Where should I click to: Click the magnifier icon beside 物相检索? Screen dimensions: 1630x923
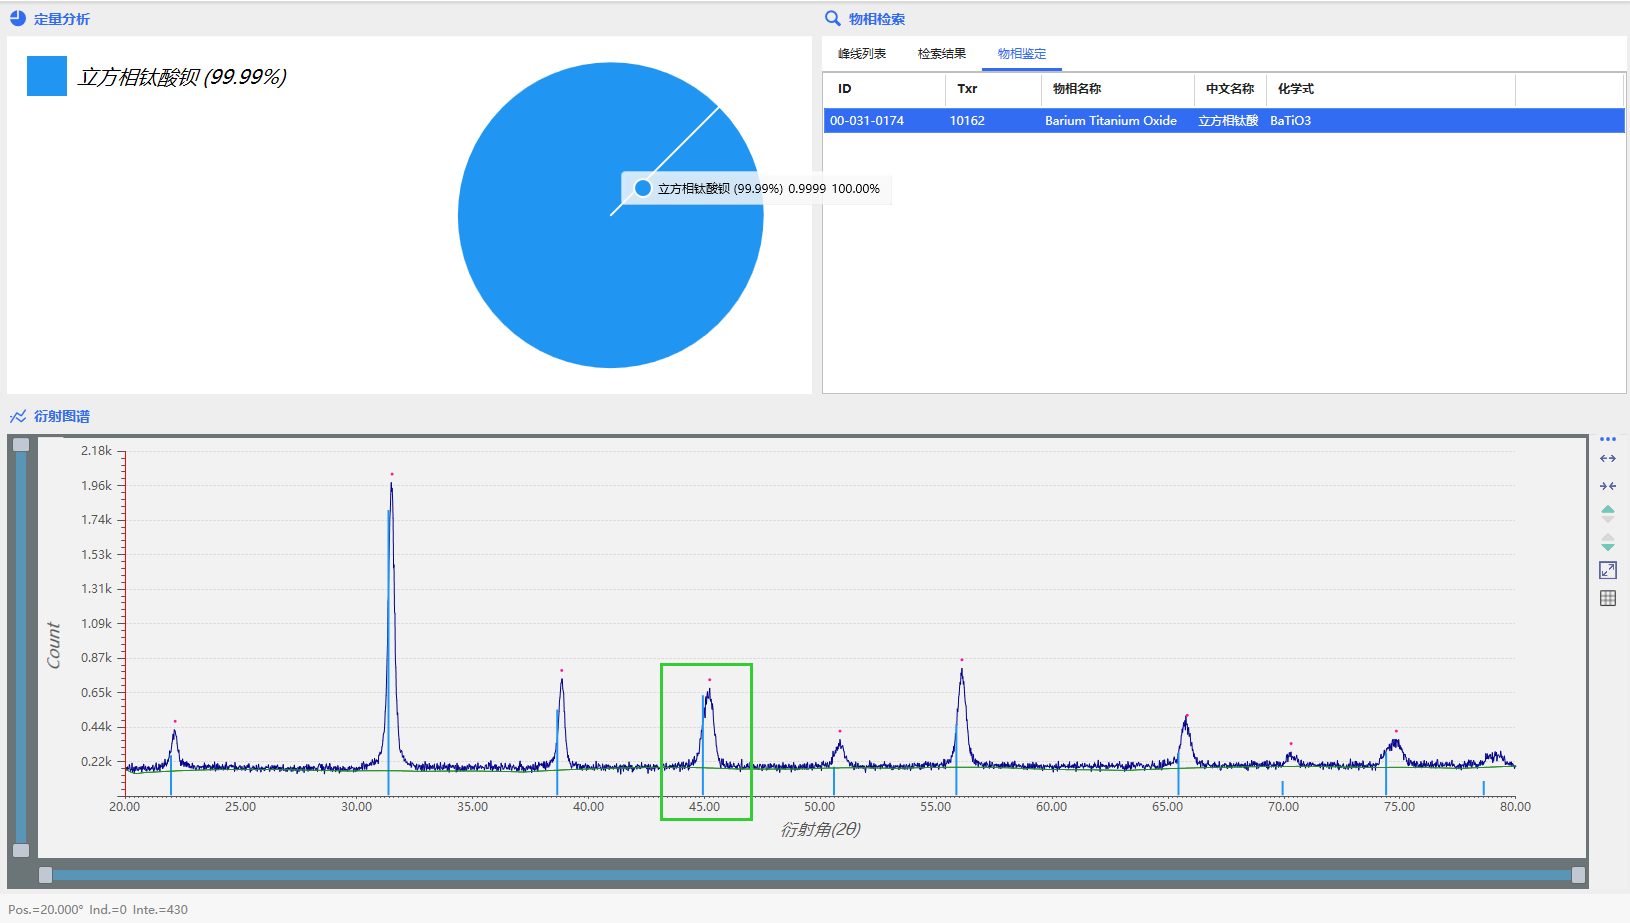pyautogui.click(x=832, y=19)
